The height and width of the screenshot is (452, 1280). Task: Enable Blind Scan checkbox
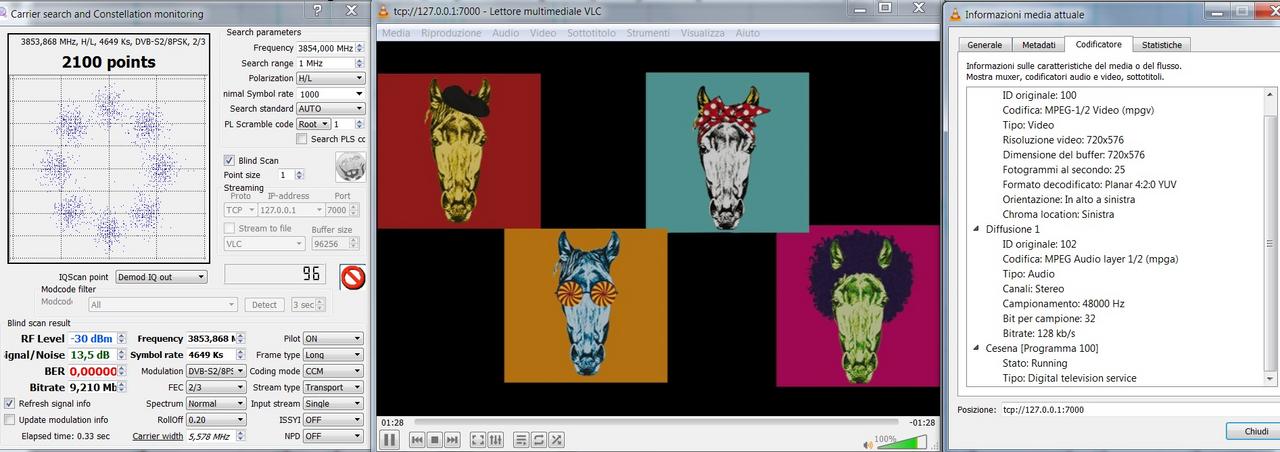point(229,160)
